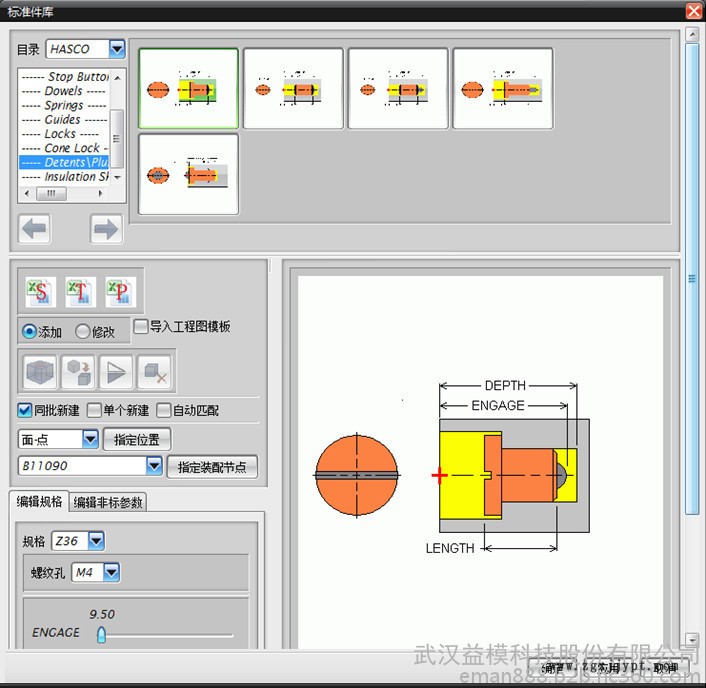Enable the 导入工程图模板 checkbox
The image size is (706, 688).
point(141,326)
